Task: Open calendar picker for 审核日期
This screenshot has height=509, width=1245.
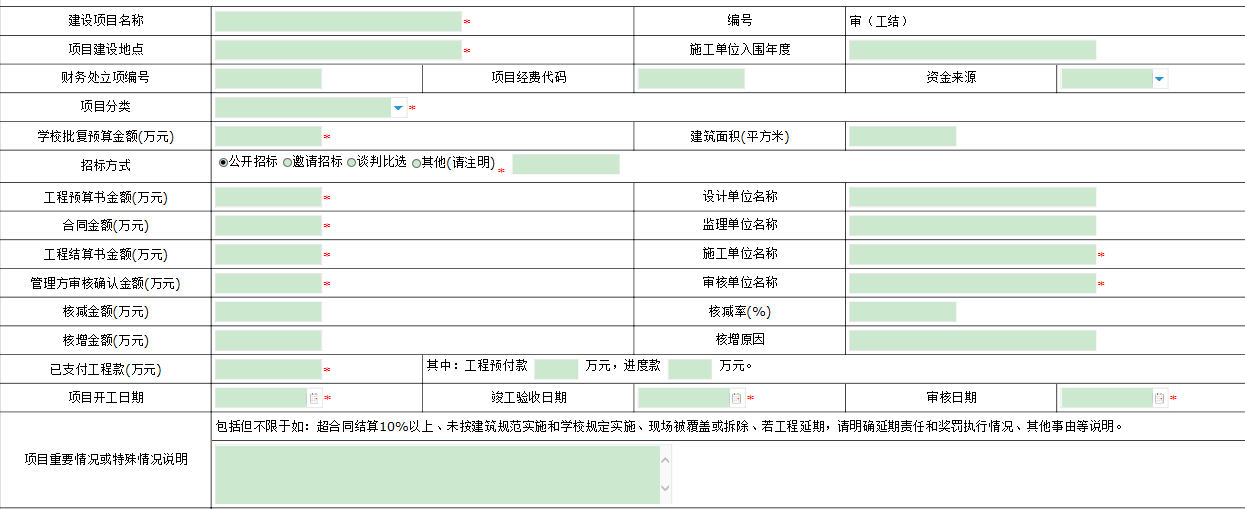Action: [x=1160, y=398]
